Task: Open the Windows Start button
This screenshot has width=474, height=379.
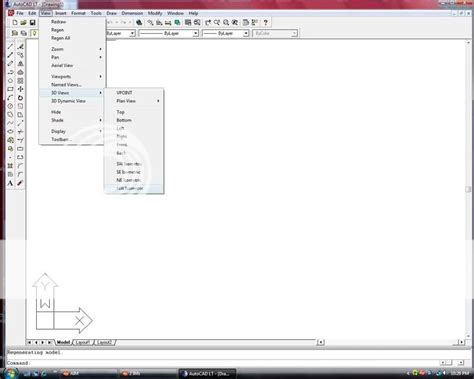Action: (11, 373)
